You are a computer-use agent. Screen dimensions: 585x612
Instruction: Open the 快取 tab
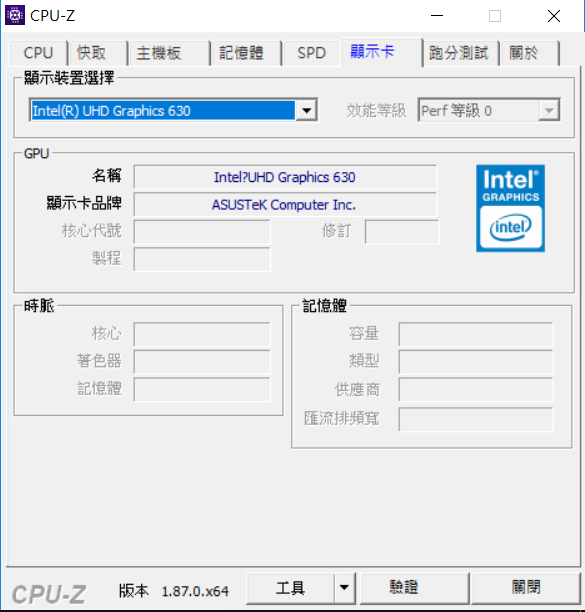(x=98, y=53)
